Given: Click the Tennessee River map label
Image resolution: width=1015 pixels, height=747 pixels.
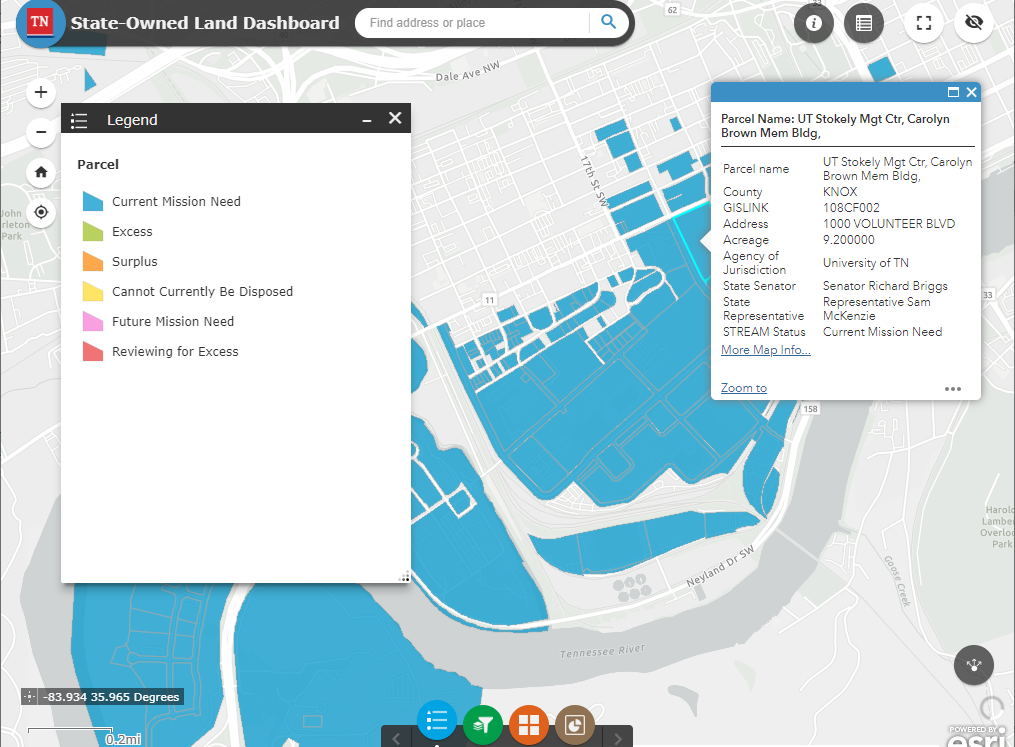Looking at the screenshot, I should tap(603, 651).
